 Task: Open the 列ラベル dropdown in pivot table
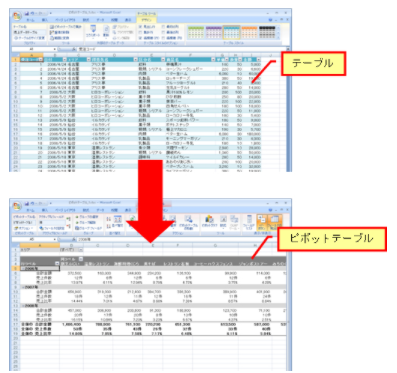[x=81, y=259]
